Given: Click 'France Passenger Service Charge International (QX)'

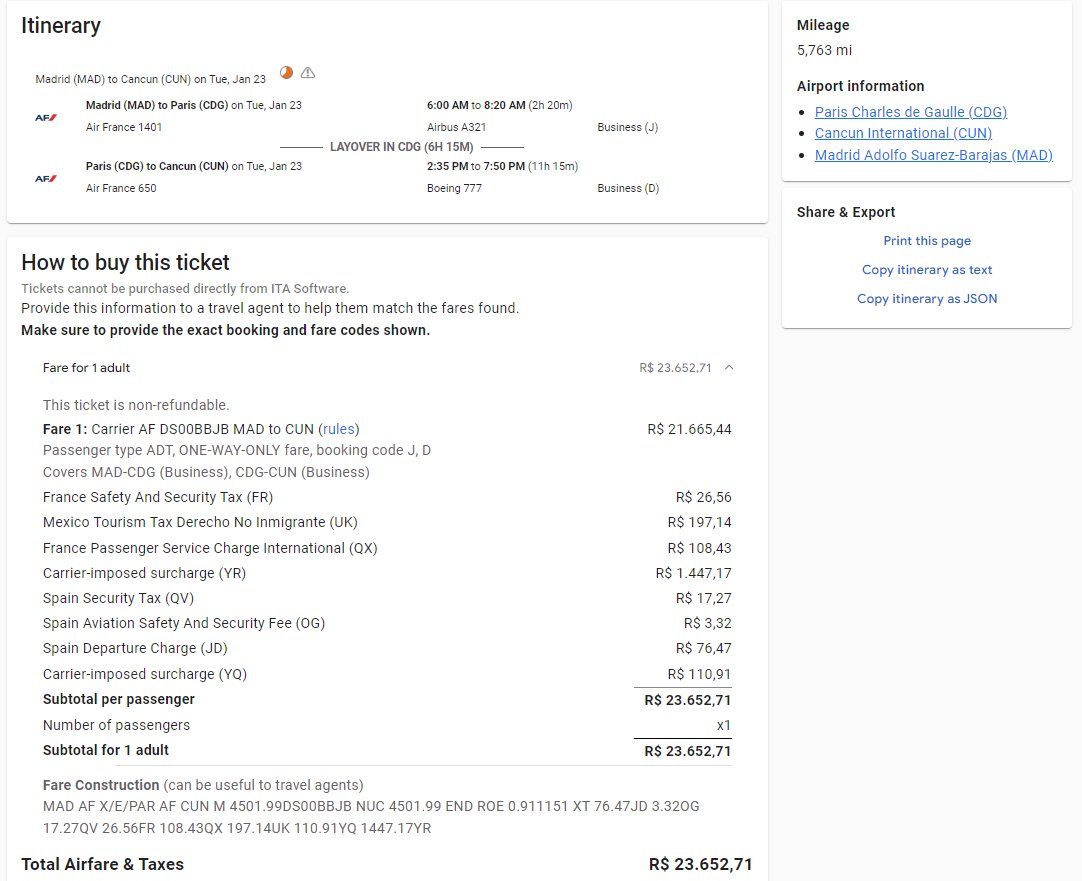Looking at the screenshot, I should pos(210,548).
